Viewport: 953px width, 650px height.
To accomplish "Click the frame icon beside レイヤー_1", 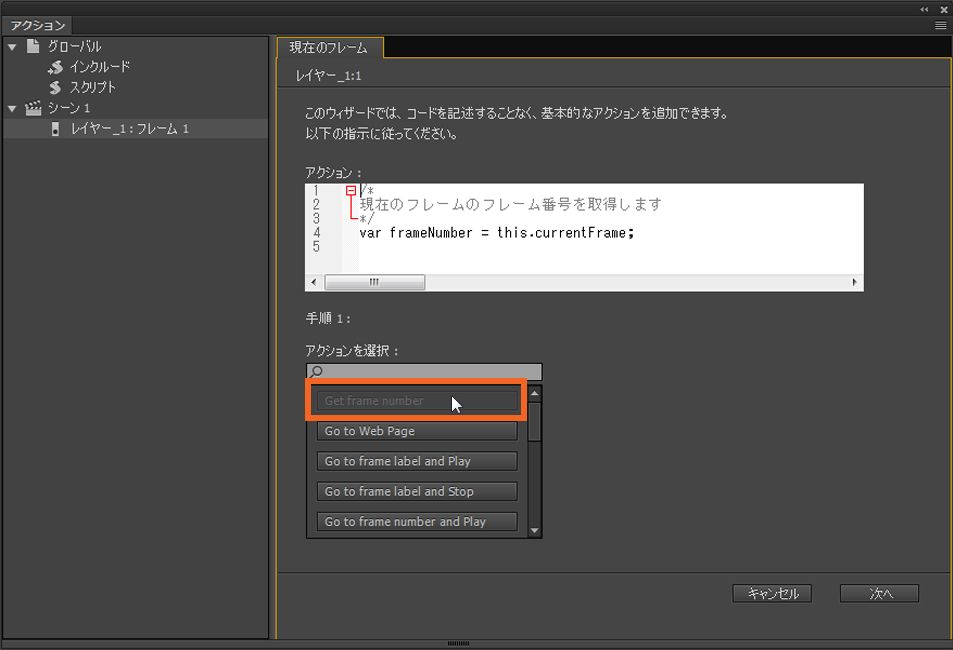I will pyautogui.click(x=55, y=129).
